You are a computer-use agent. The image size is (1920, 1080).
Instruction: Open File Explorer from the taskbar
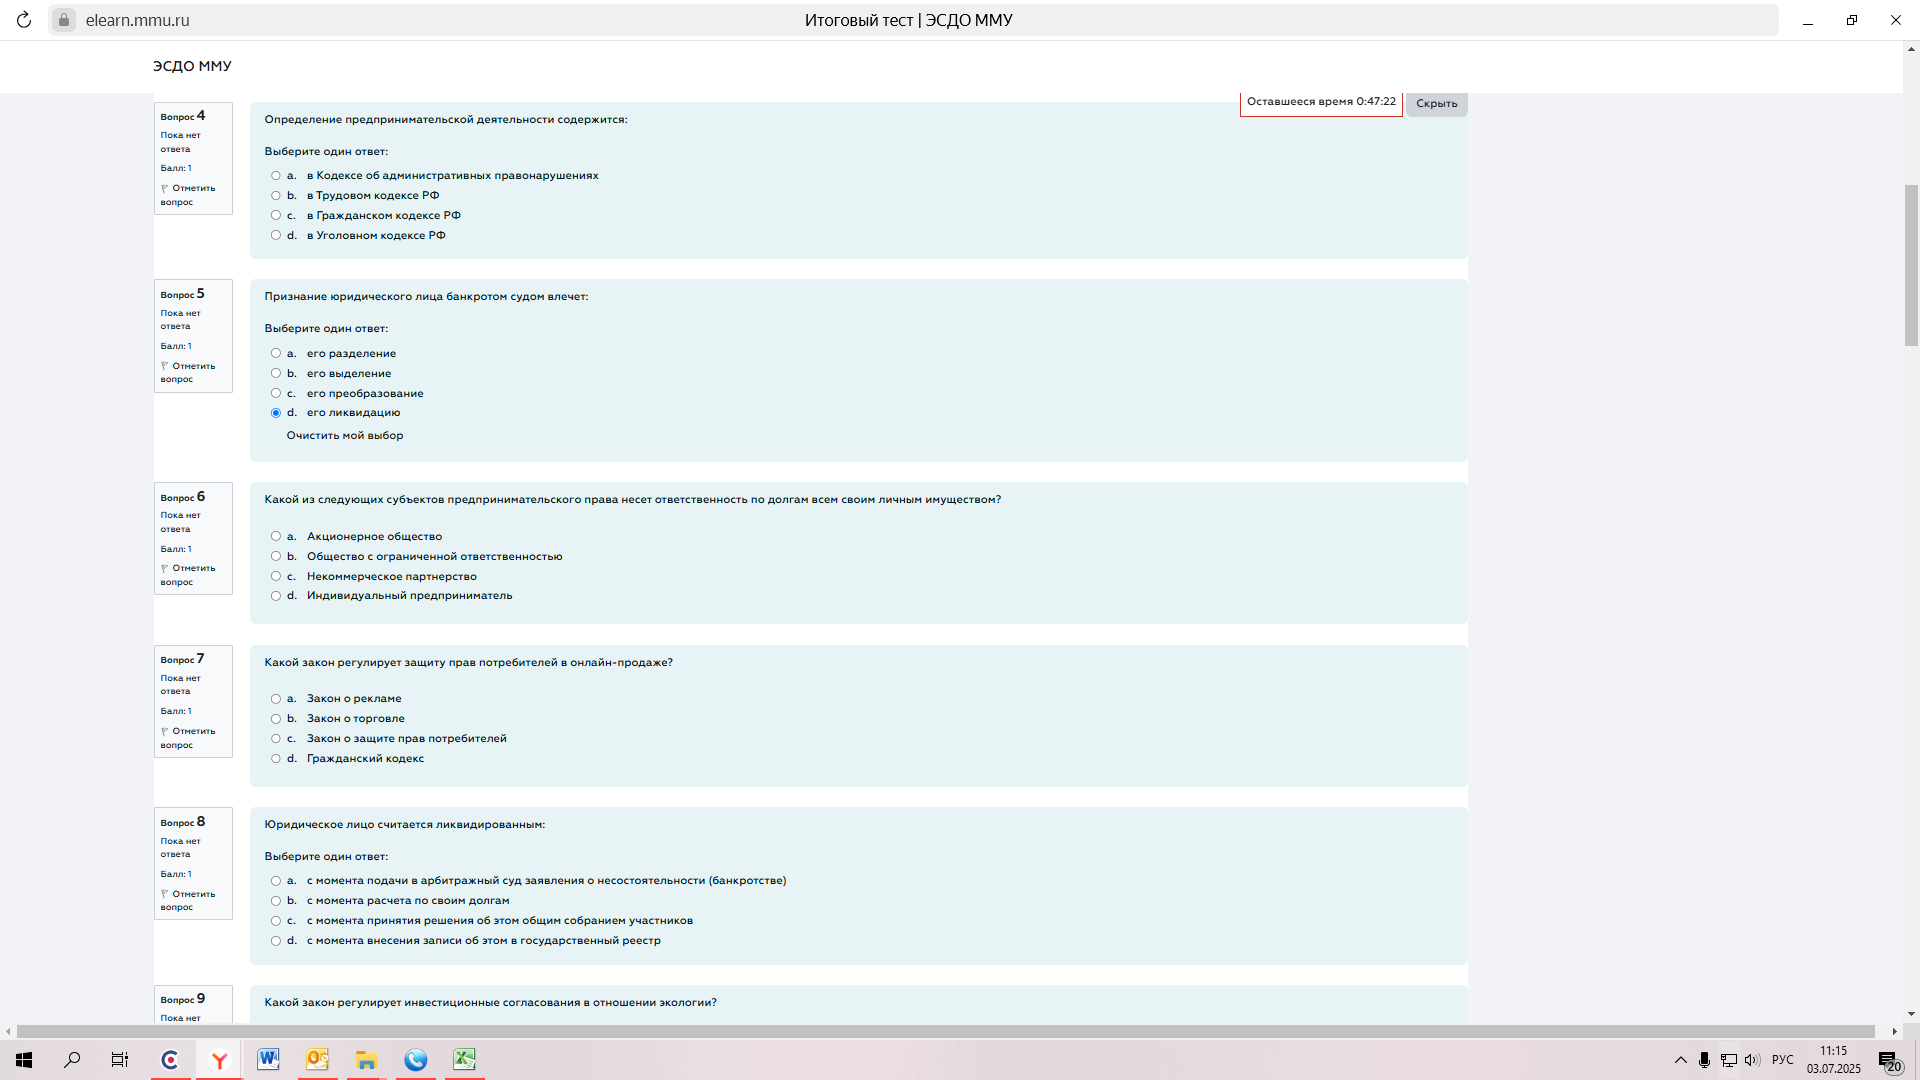coord(366,1060)
